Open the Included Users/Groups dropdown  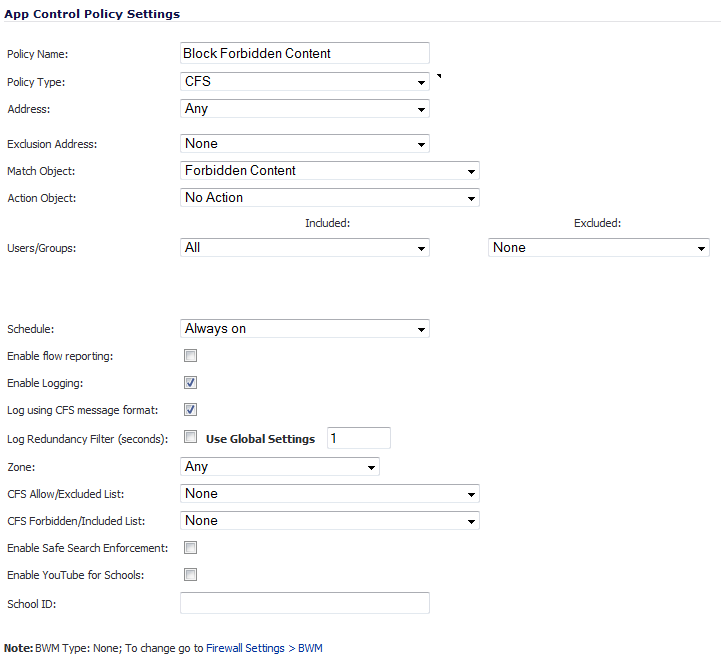[x=305, y=248]
